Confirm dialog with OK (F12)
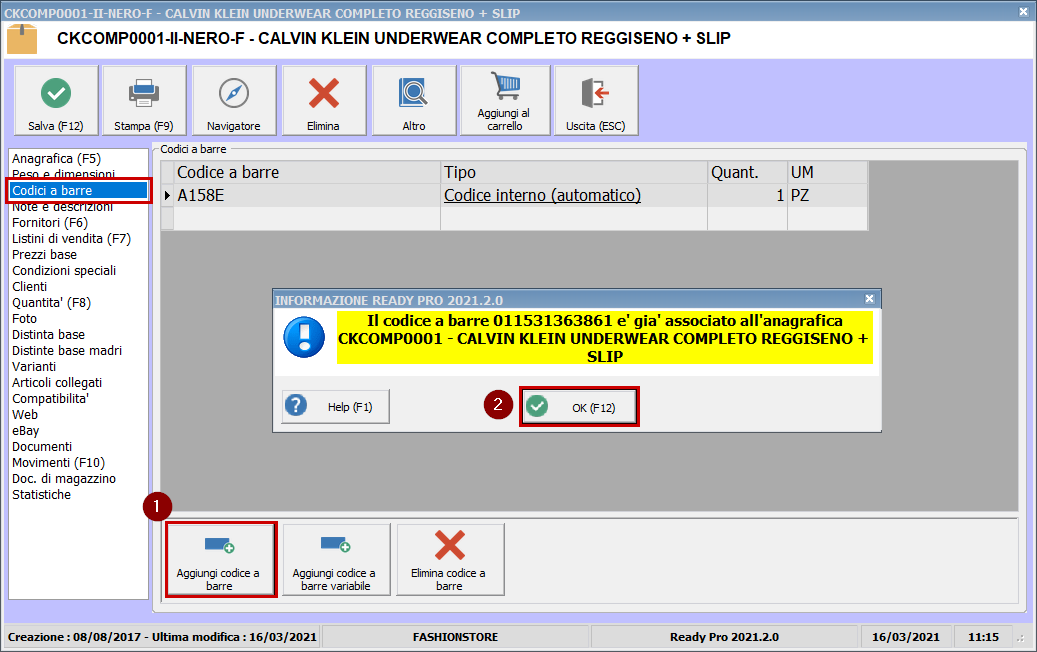Screen dimensions: 1037x652 [x=579, y=407]
